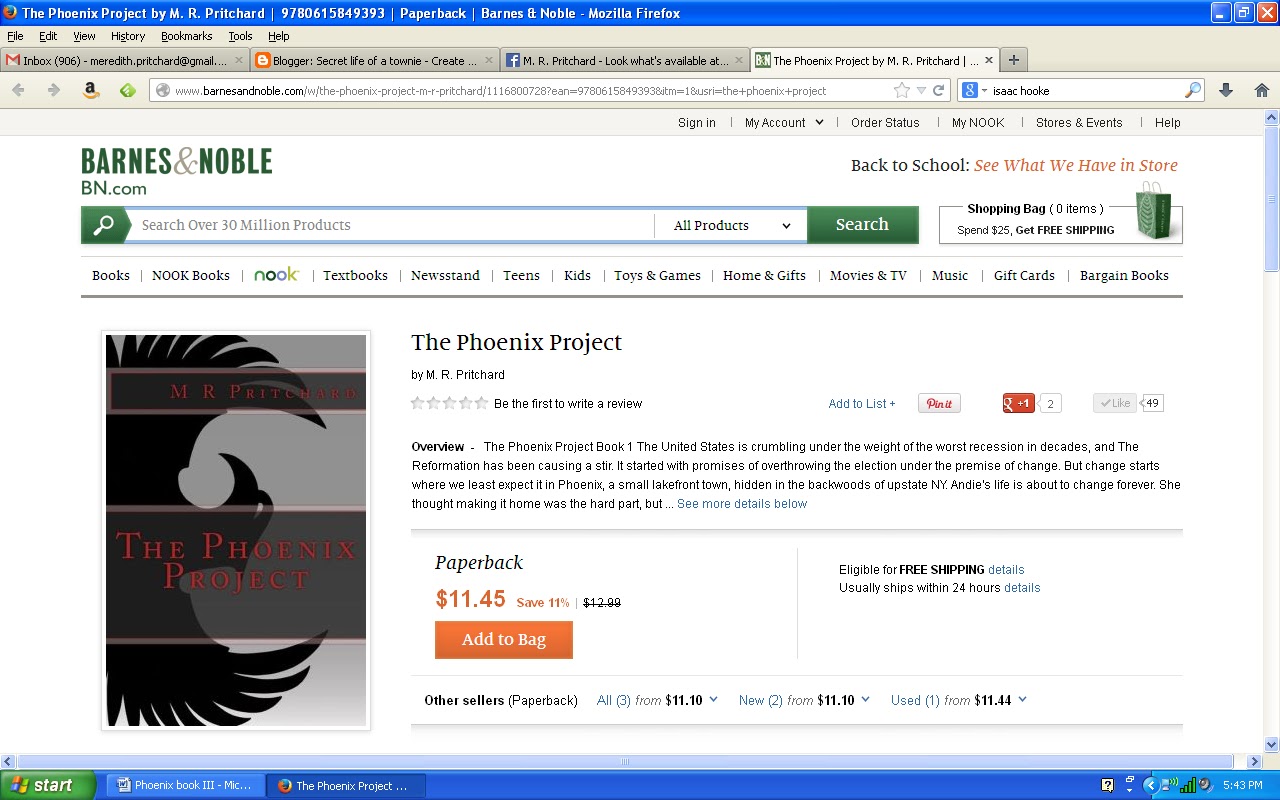The image size is (1280, 800).
Task: Click the magnifier in the Firefox search box
Action: tap(1193, 90)
